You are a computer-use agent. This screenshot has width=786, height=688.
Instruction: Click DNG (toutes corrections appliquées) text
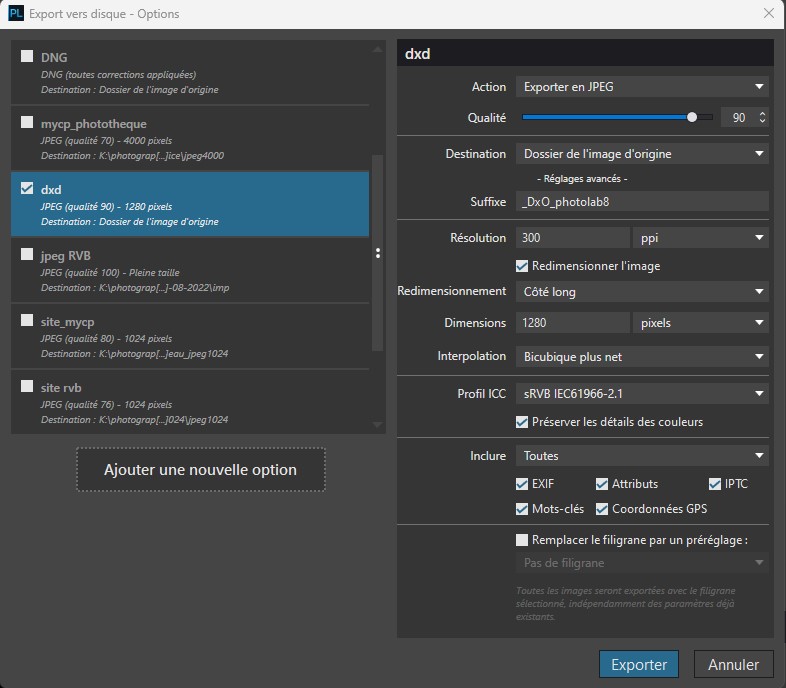click(118, 75)
